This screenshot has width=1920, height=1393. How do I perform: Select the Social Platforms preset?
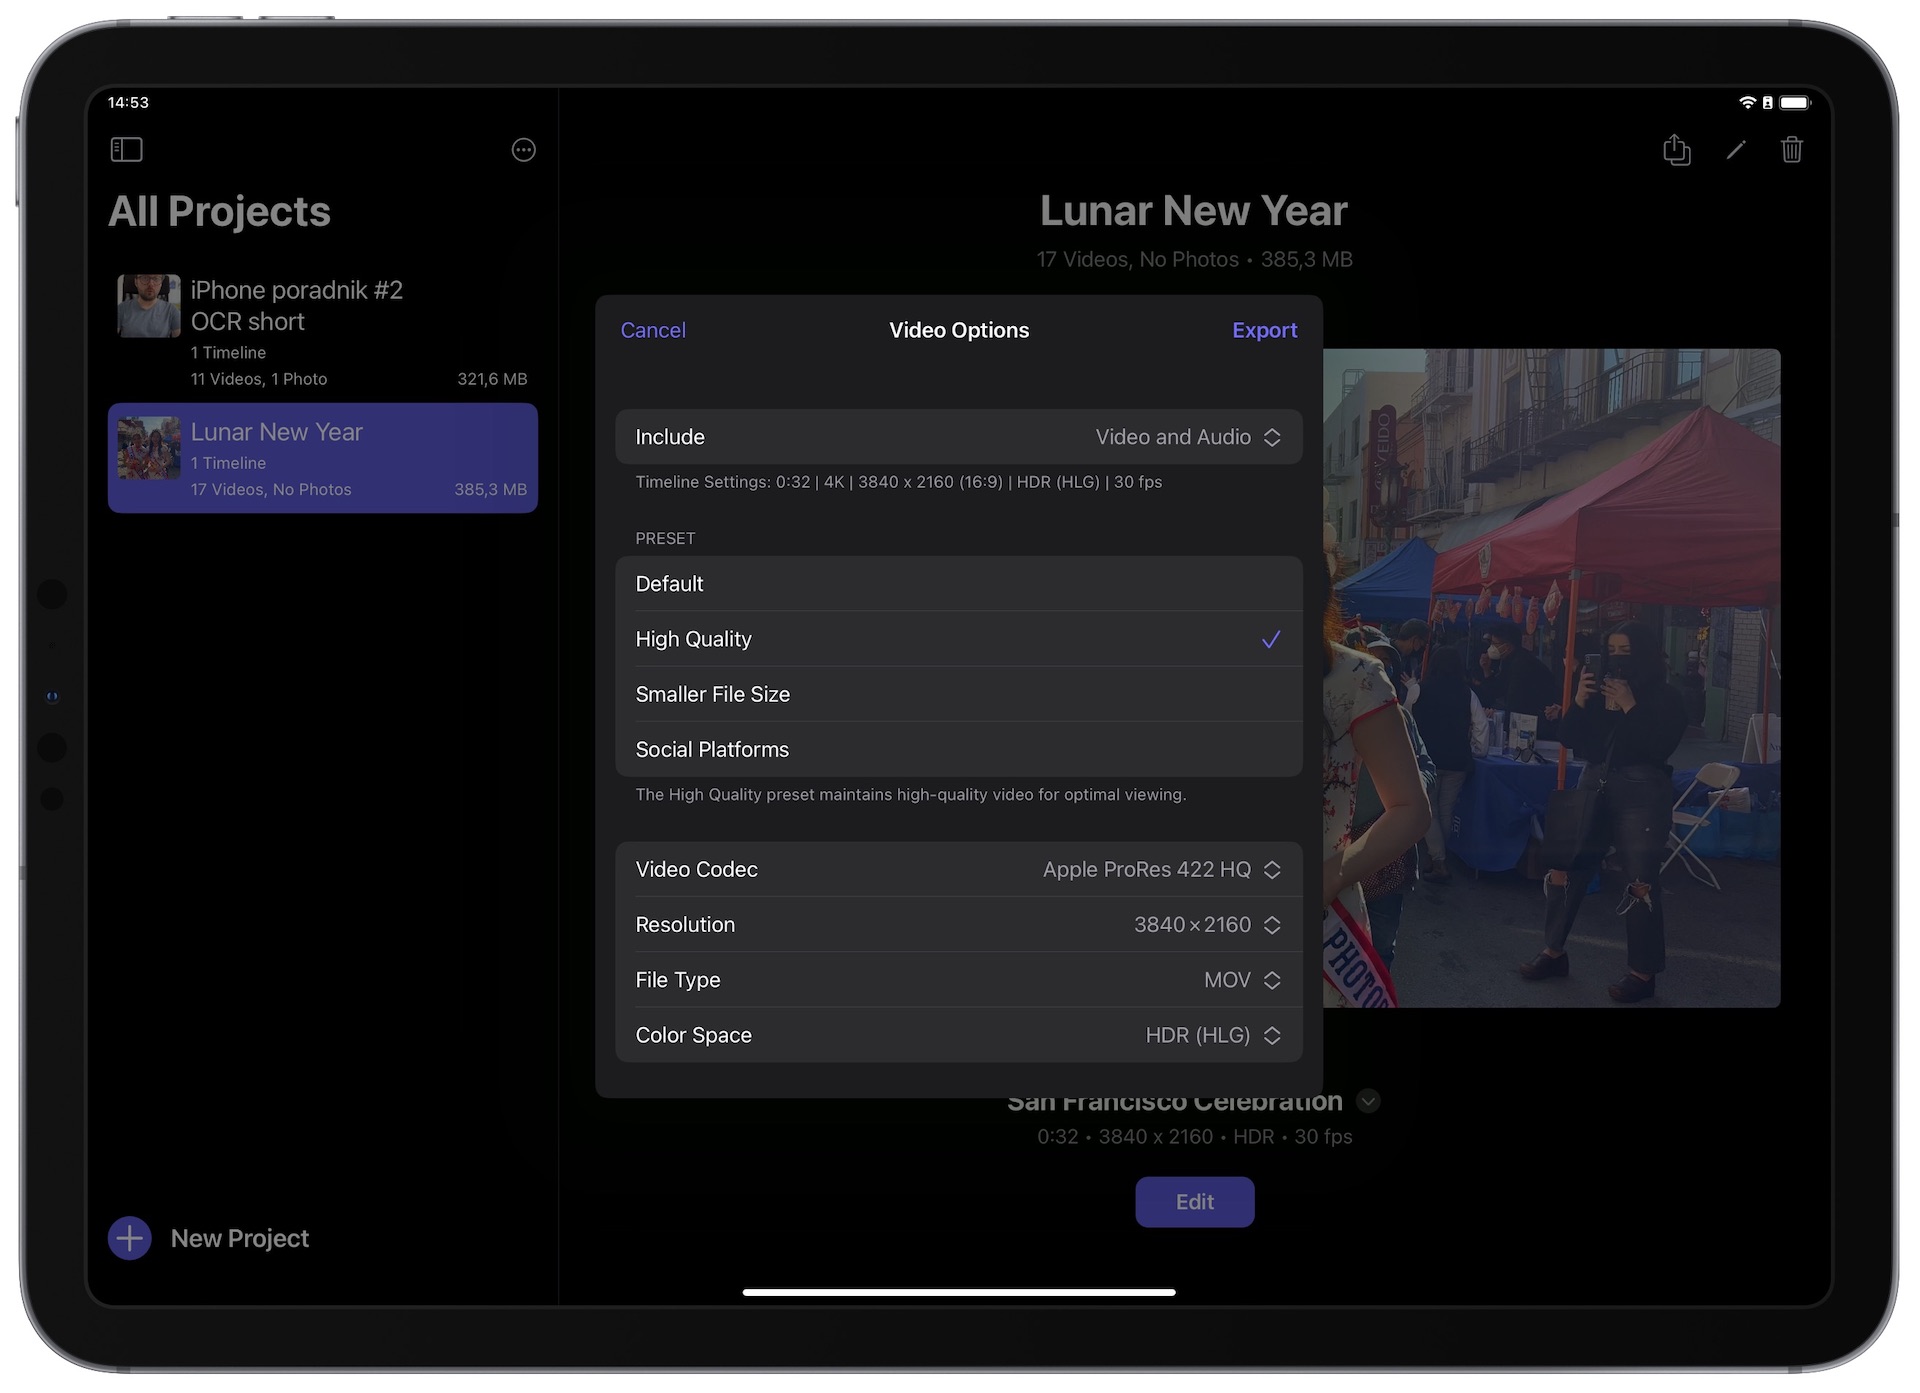(958, 749)
